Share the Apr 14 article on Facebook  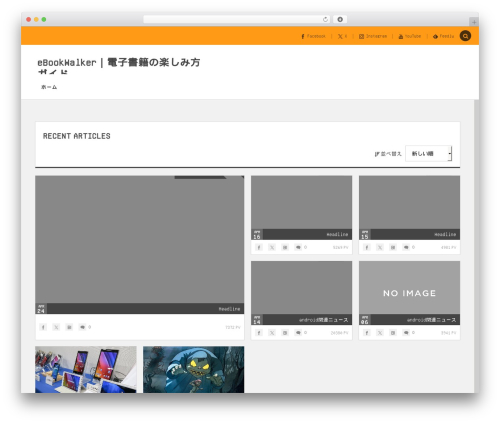(x=259, y=333)
